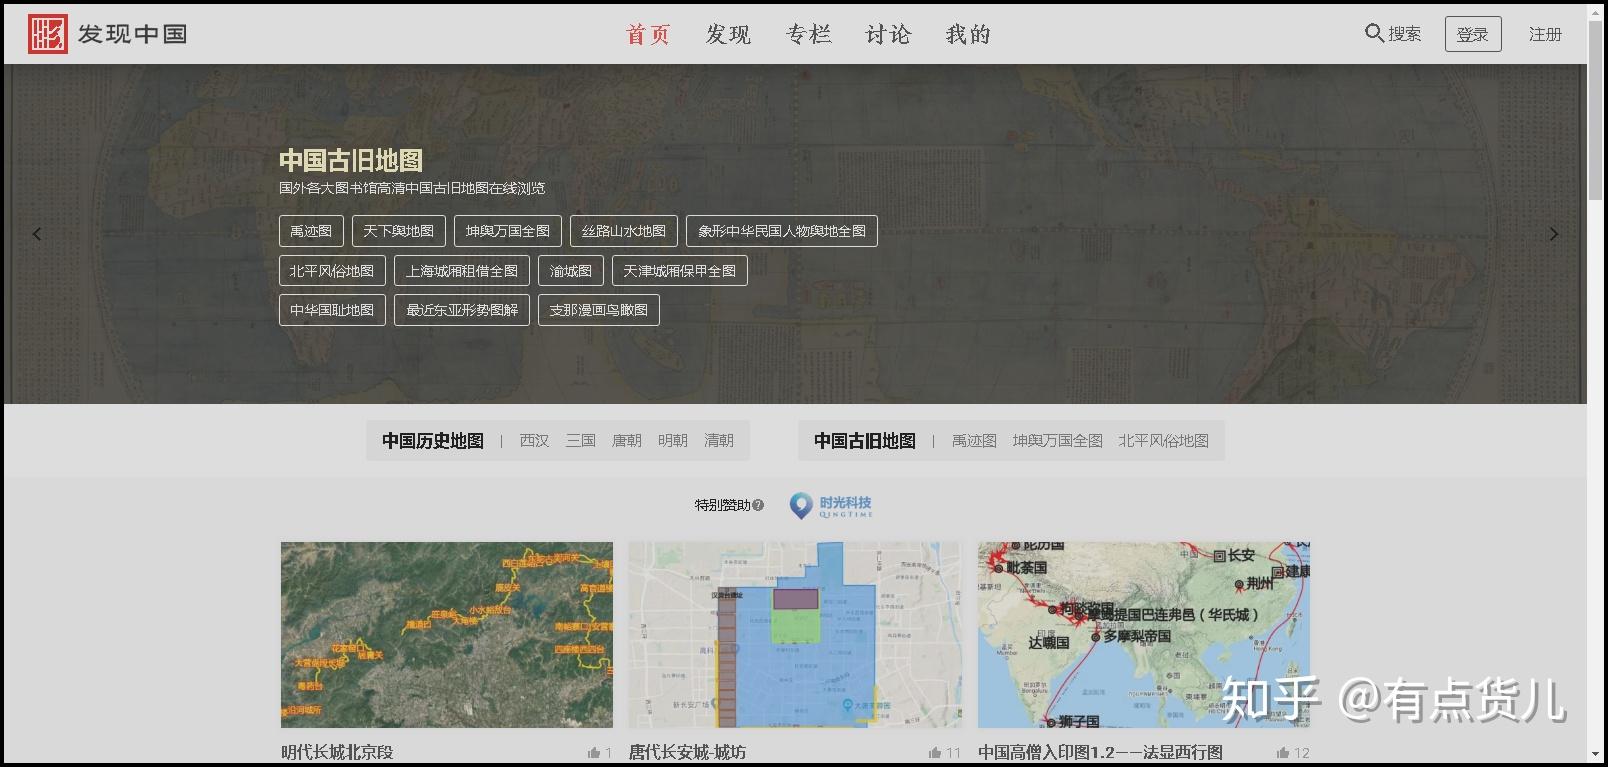Open the 我的 navigation tab
The image size is (1608, 767).
[968, 34]
